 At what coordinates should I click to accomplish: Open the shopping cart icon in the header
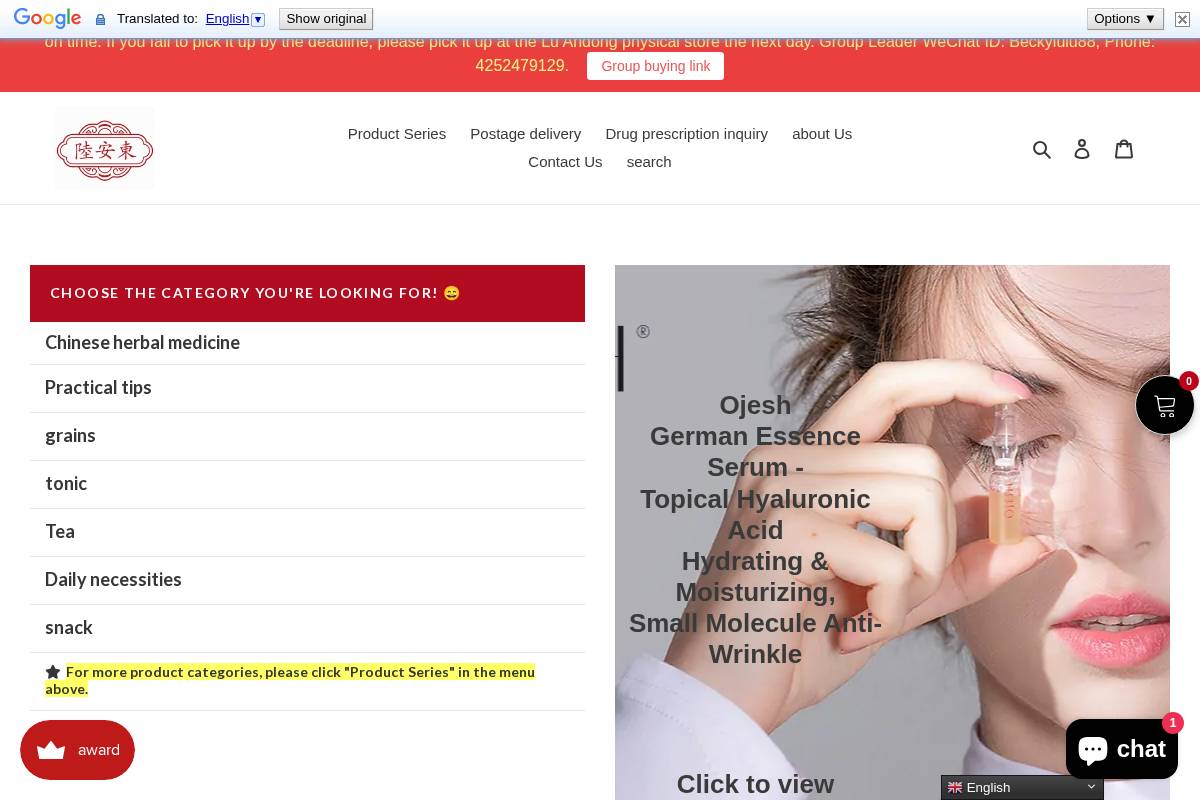[1124, 148]
